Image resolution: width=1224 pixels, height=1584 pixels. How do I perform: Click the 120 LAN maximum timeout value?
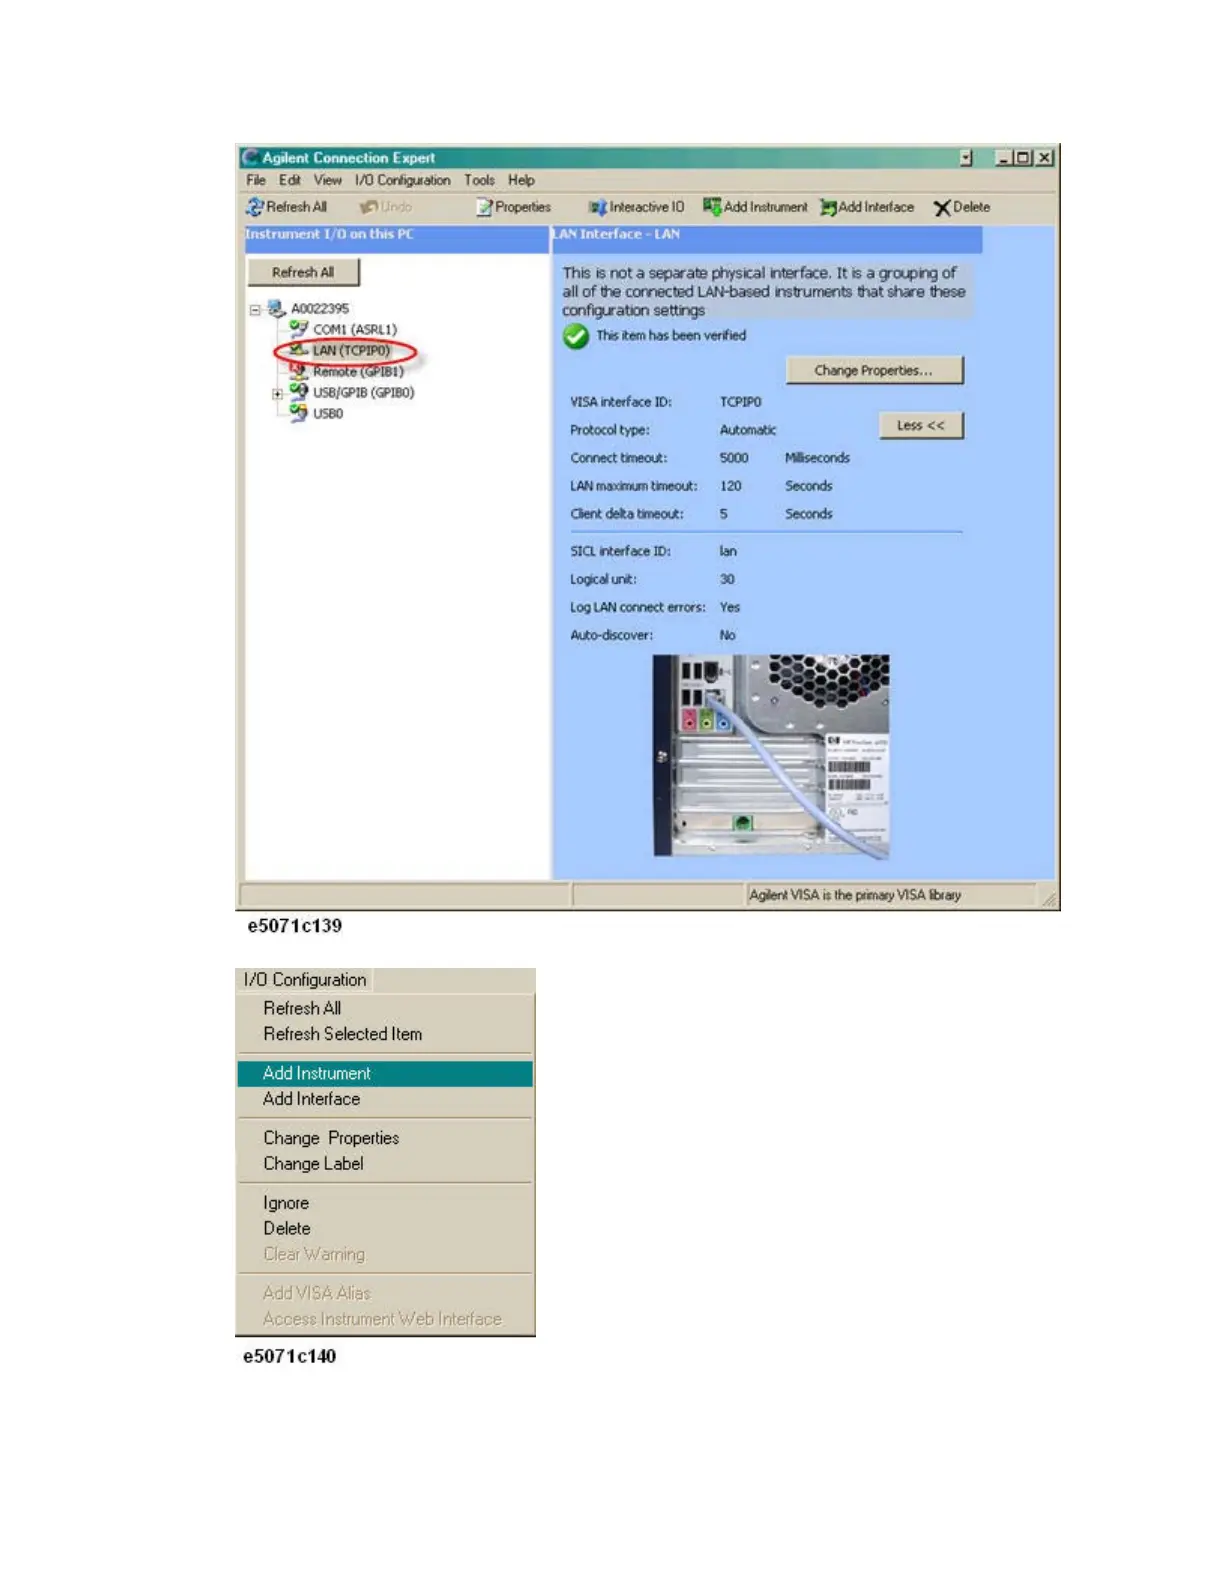[x=731, y=486]
